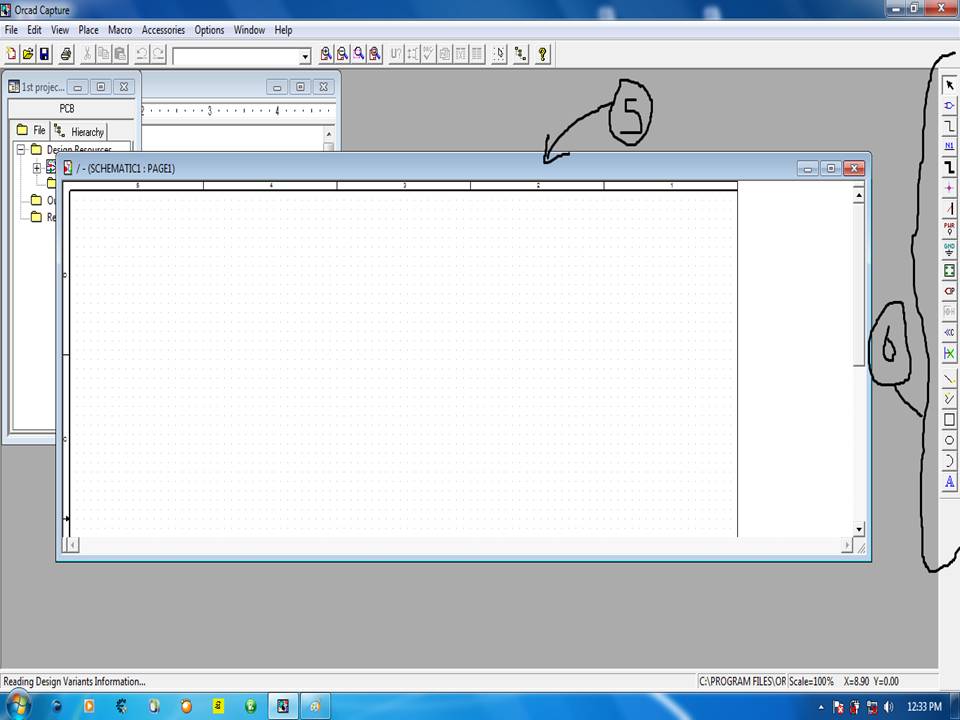The image size is (960, 720).
Task: Select the Place Junction tool
Action: (x=949, y=188)
